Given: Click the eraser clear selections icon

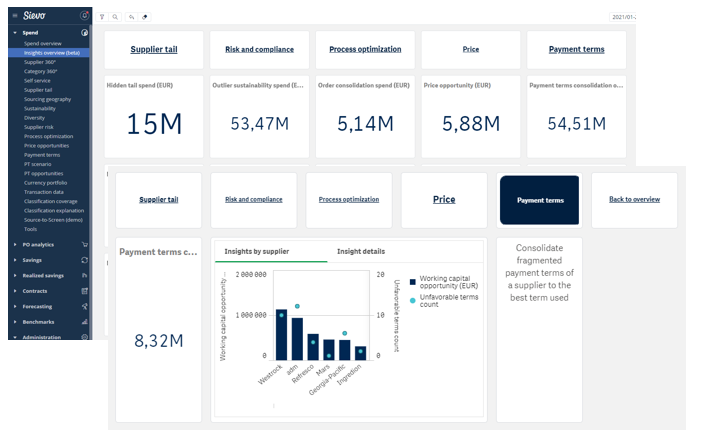Looking at the screenshot, I should click(145, 17).
